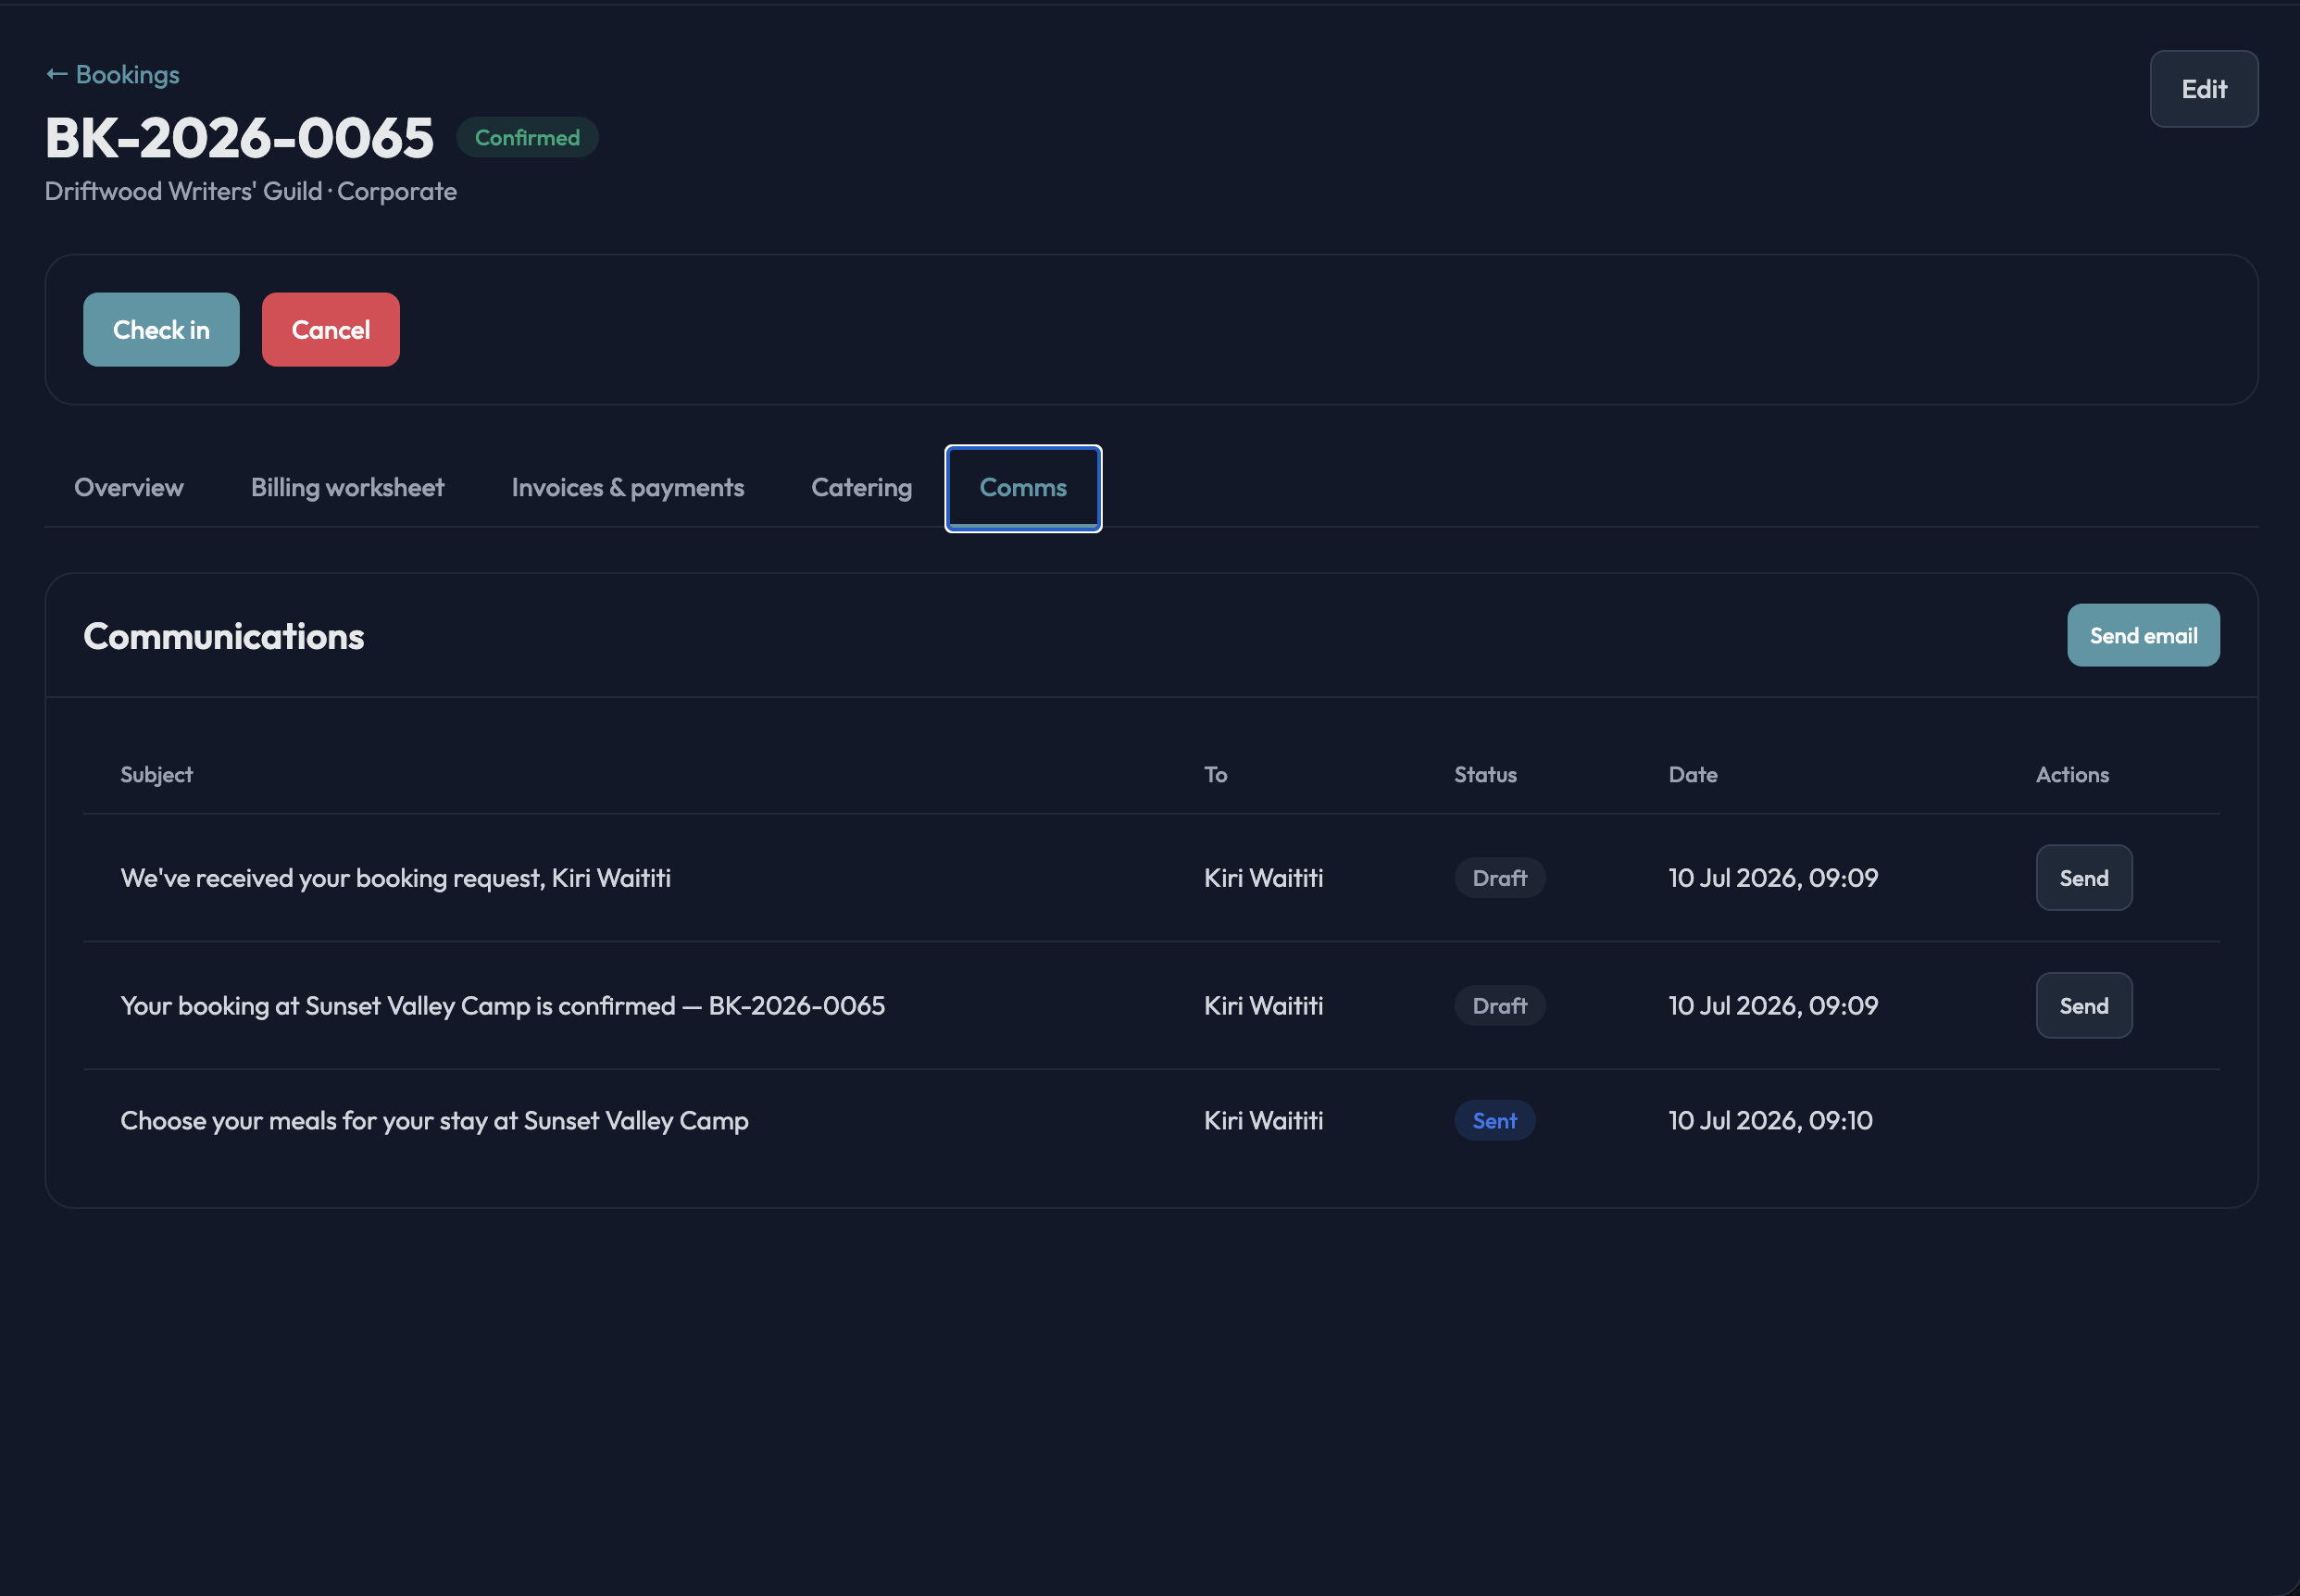
Task: Click the Edit button
Action: [x=2203, y=89]
